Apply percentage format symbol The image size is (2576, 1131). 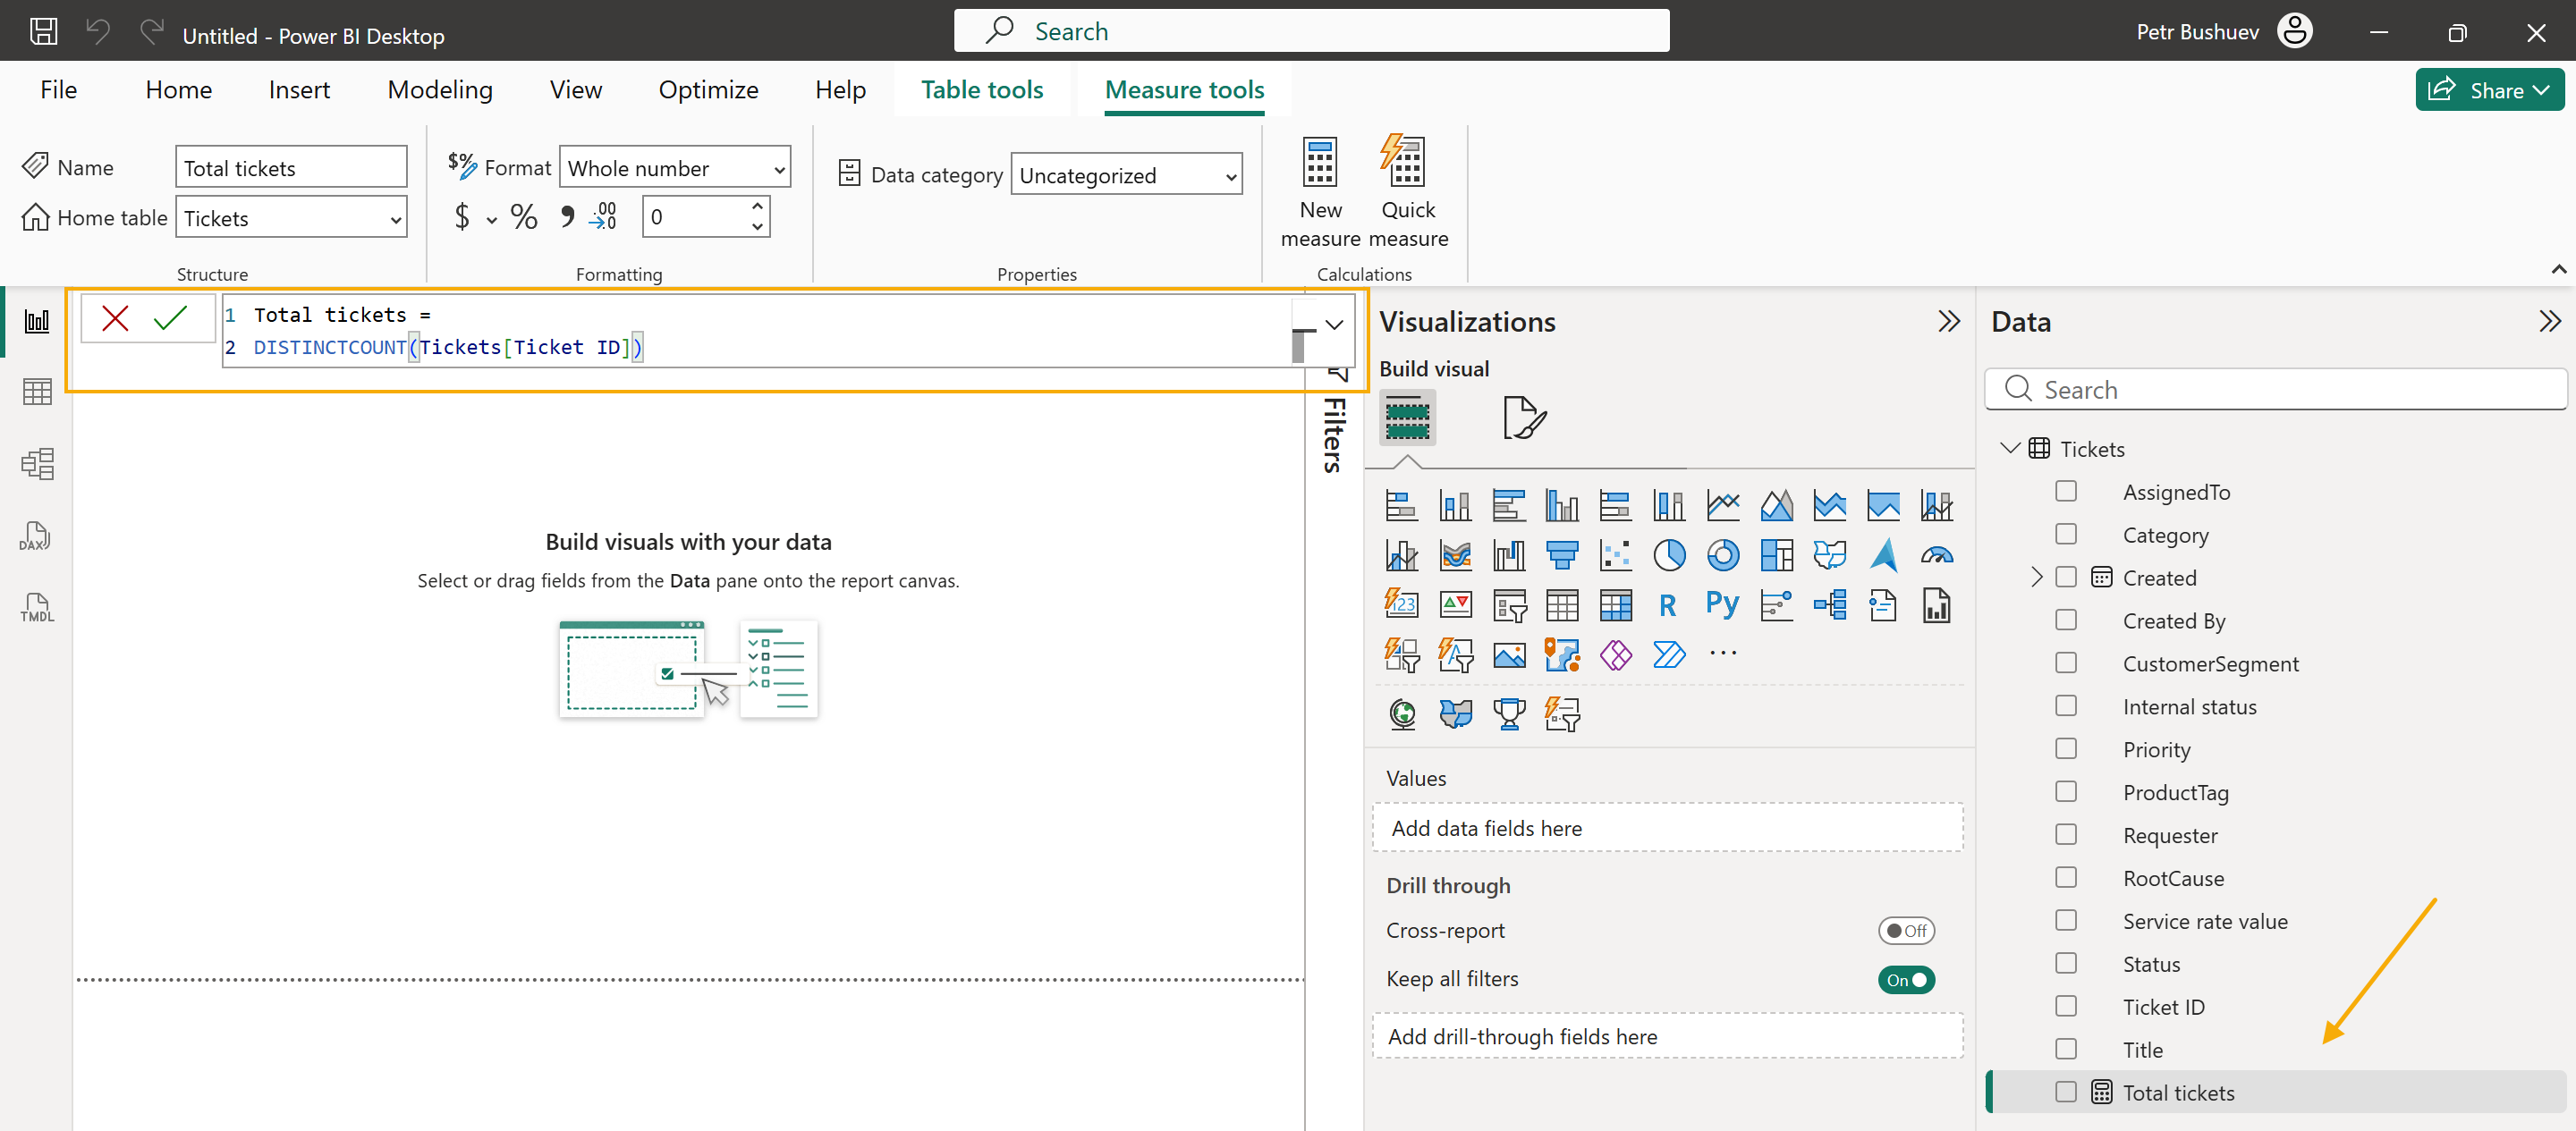pos(523,216)
